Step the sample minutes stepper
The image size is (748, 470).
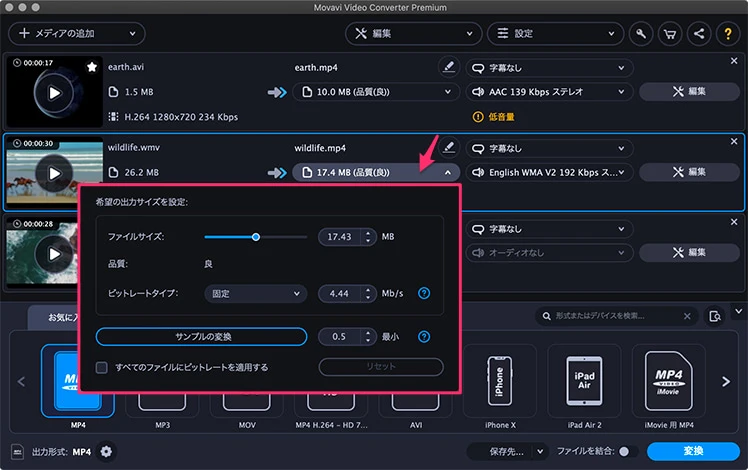coord(368,337)
